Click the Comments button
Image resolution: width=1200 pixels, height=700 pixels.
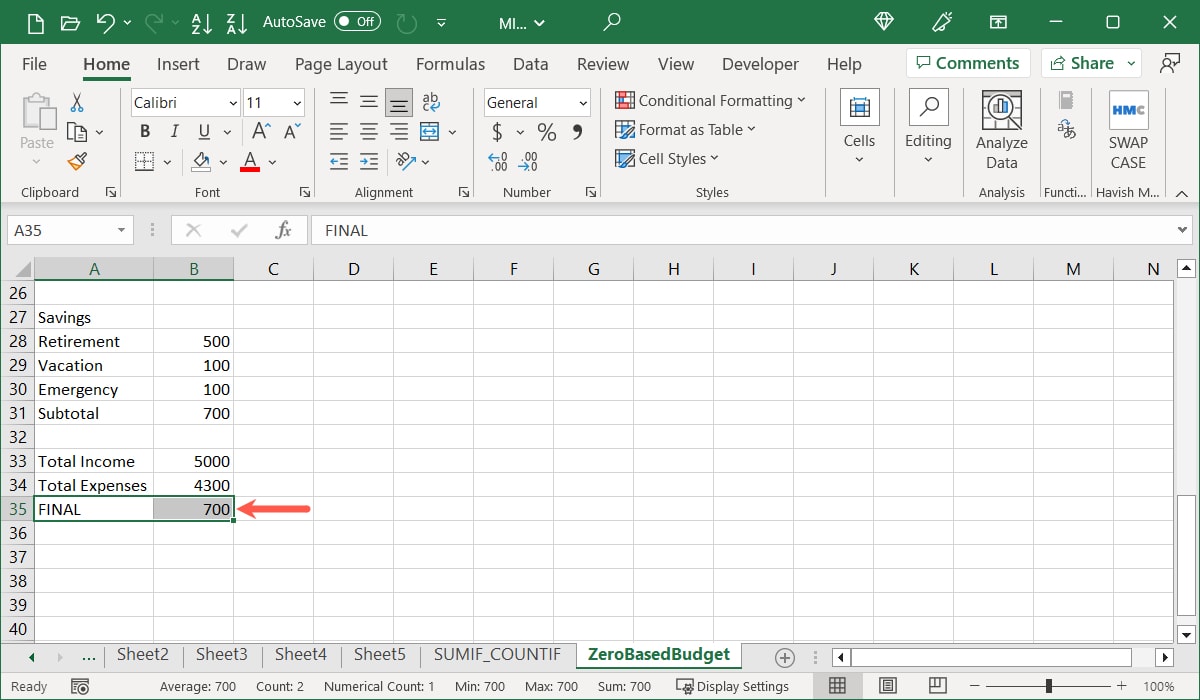(x=968, y=63)
